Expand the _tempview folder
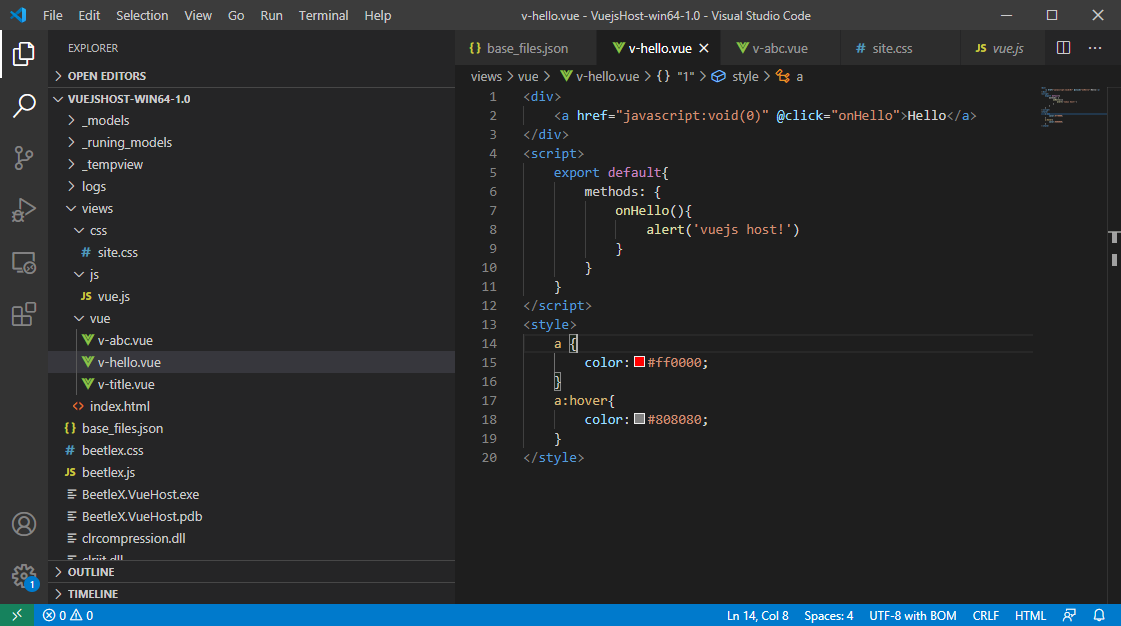1121x626 pixels. [251, 164]
